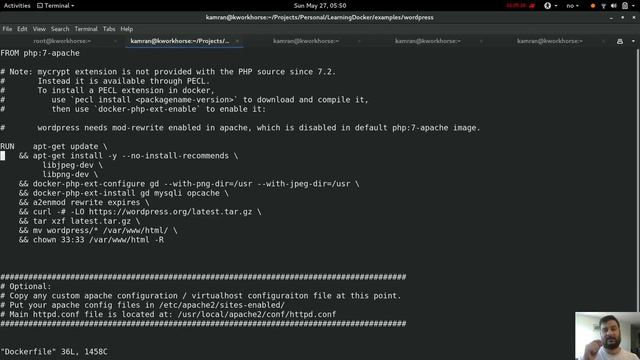Switch to the third terminal tab

tap(306, 41)
